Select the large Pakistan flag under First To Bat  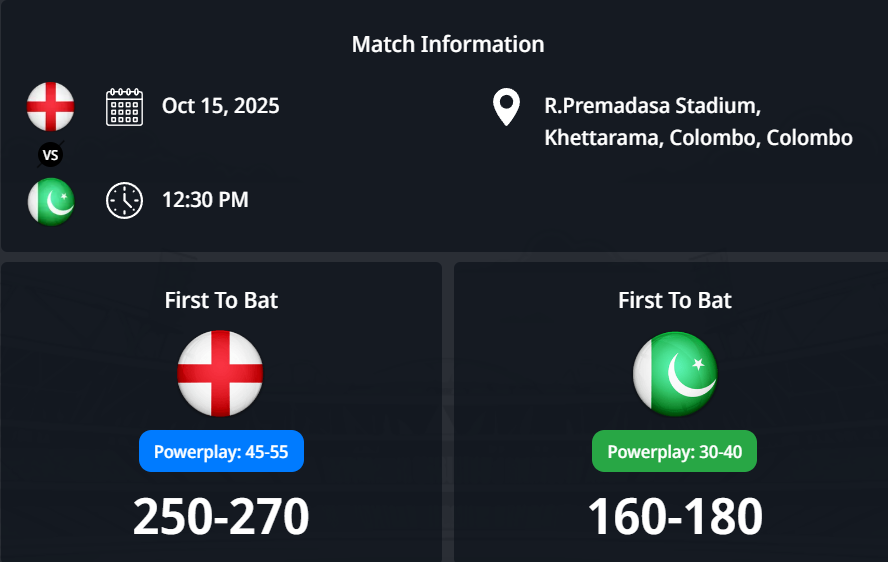pyautogui.click(x=675, y=373)
